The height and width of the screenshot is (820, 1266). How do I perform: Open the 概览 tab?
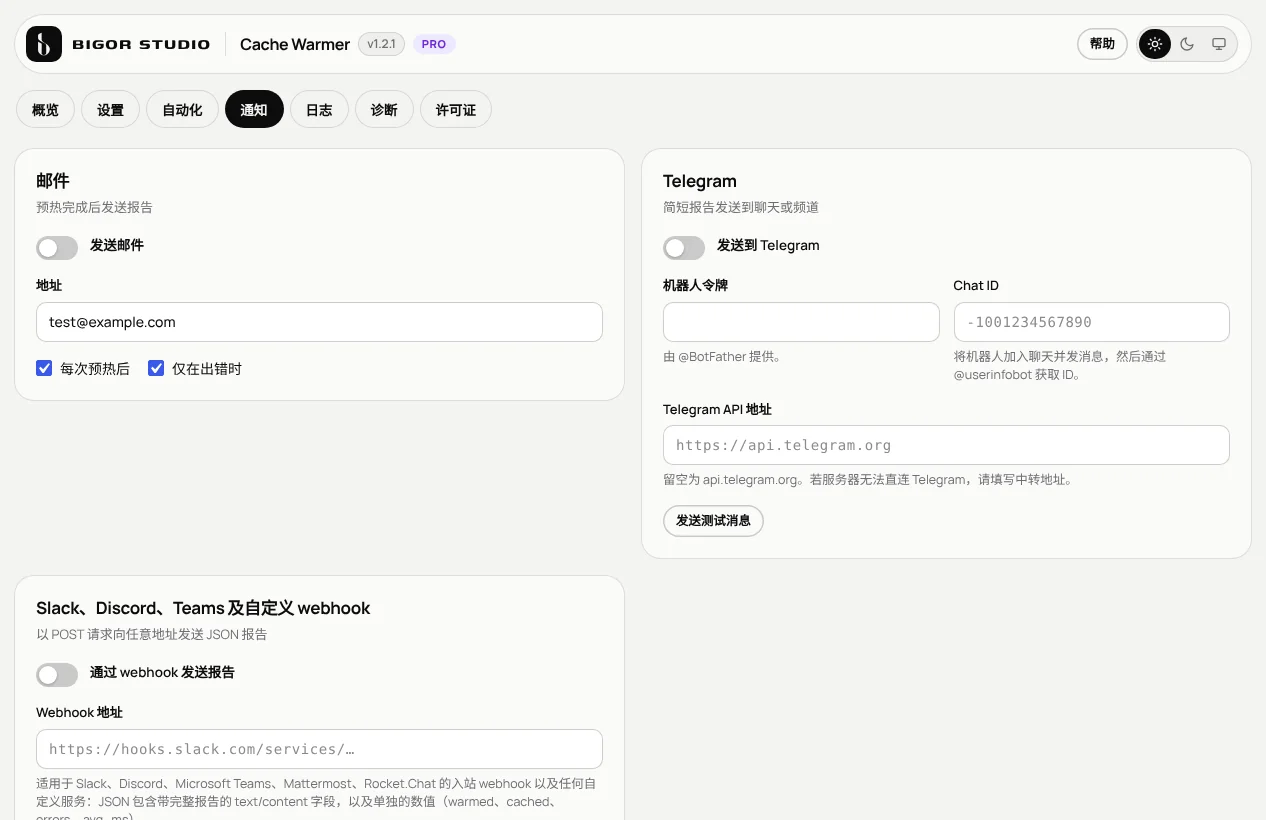pyautogui.click(x=45, y=110)
